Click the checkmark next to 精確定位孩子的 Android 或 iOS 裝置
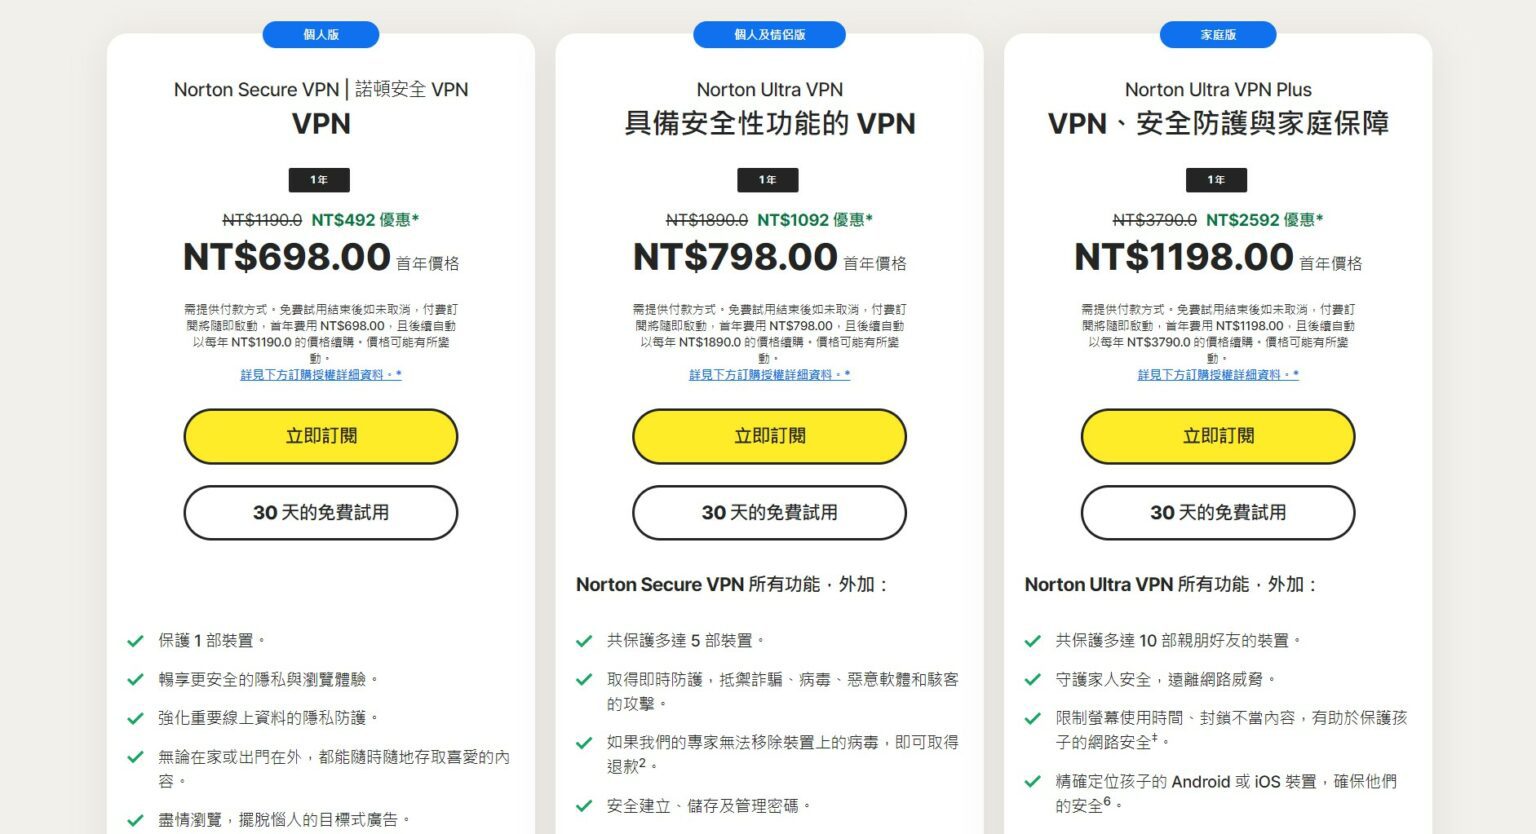The height and width of the screenshot is (834, 1536). [1031, 783]
